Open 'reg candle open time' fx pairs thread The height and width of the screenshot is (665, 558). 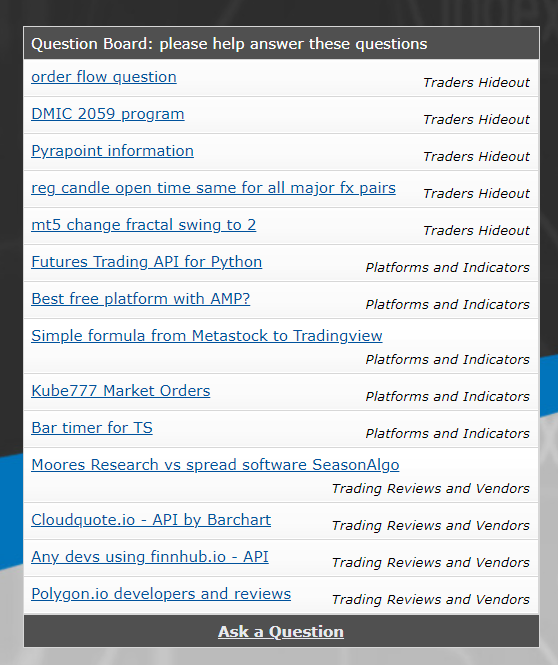[213, 188]
